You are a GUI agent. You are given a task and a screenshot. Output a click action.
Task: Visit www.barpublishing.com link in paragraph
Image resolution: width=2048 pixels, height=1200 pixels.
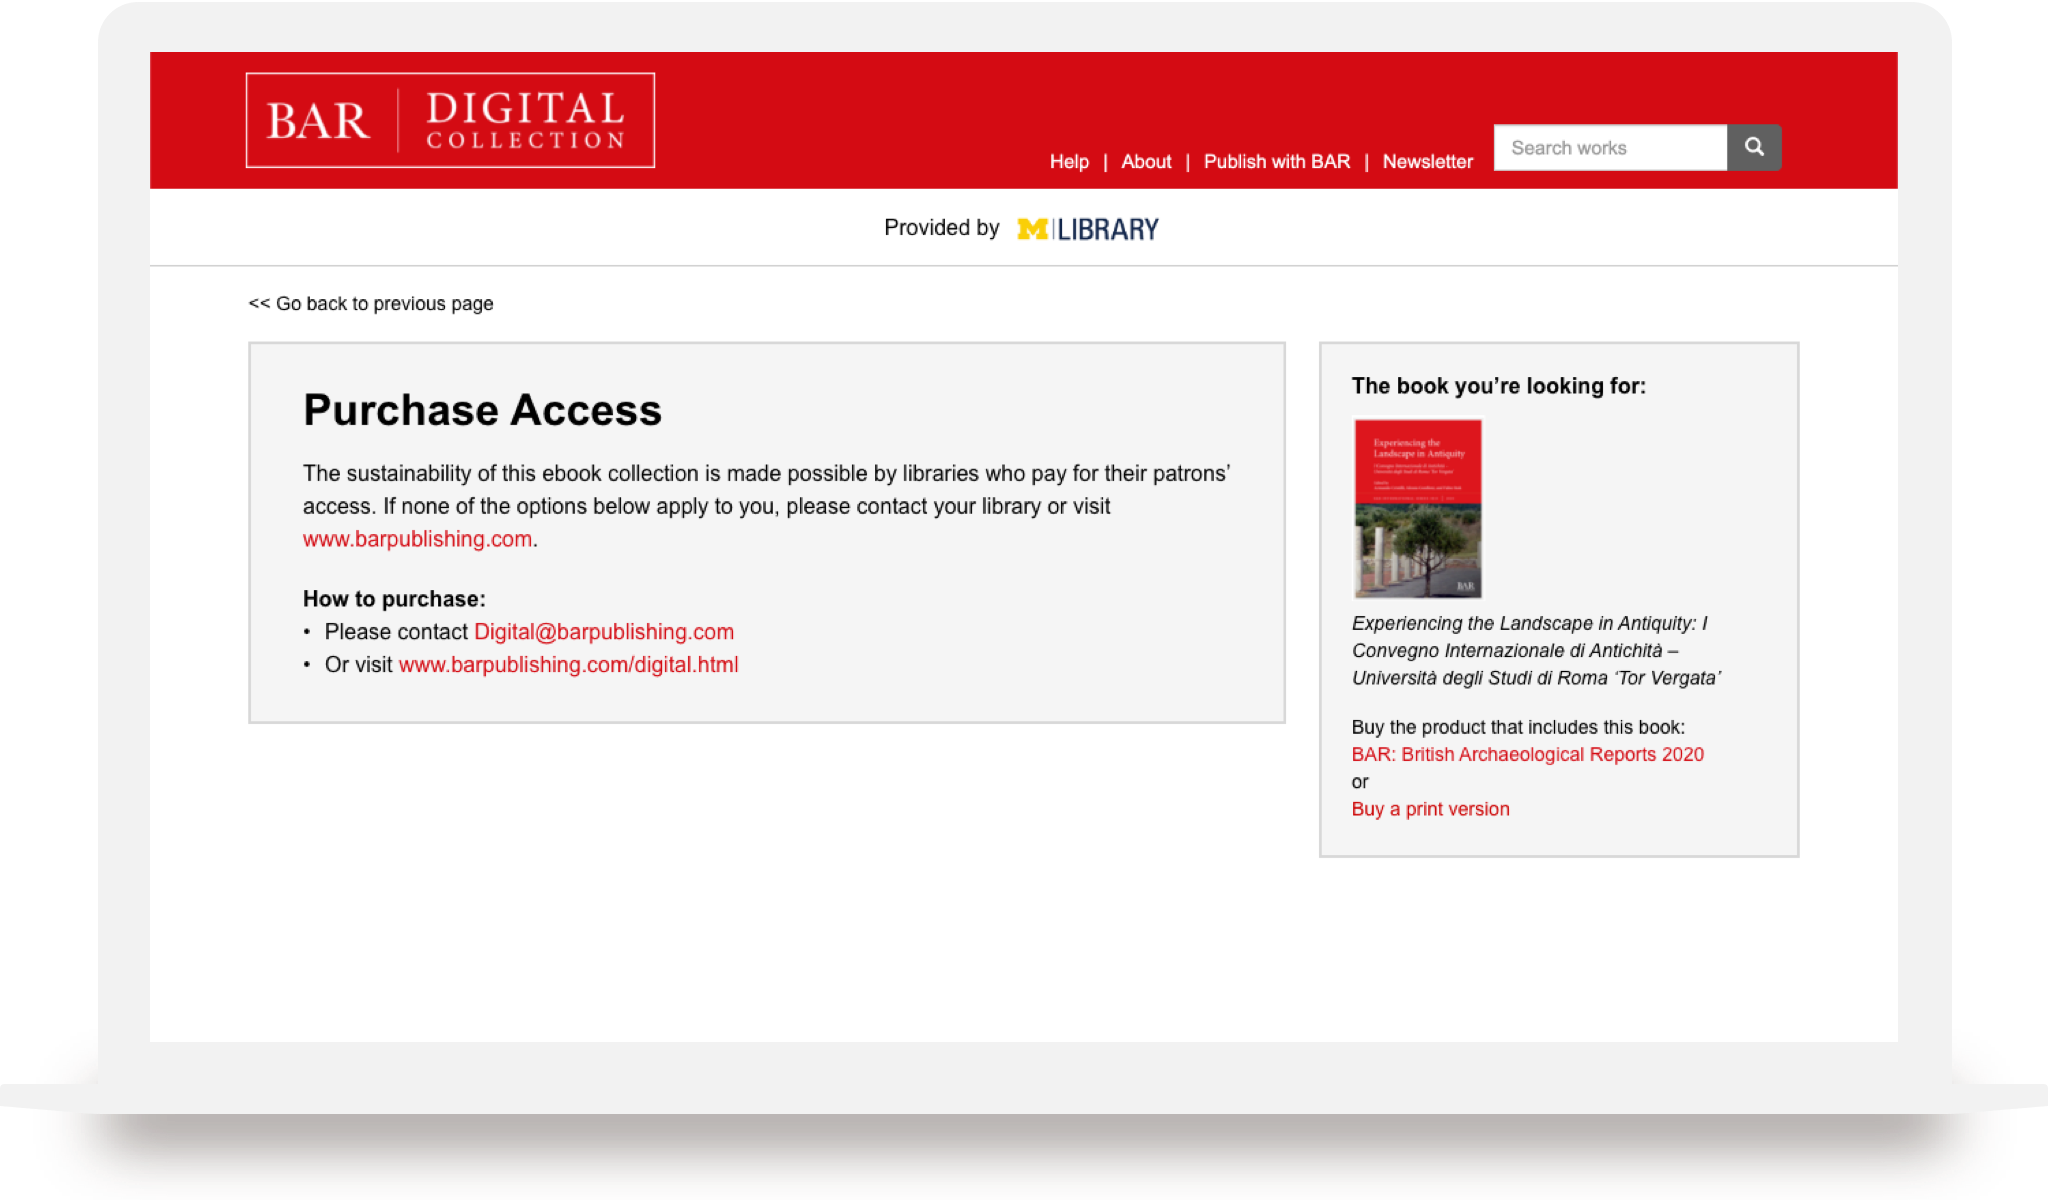point(417,539)
